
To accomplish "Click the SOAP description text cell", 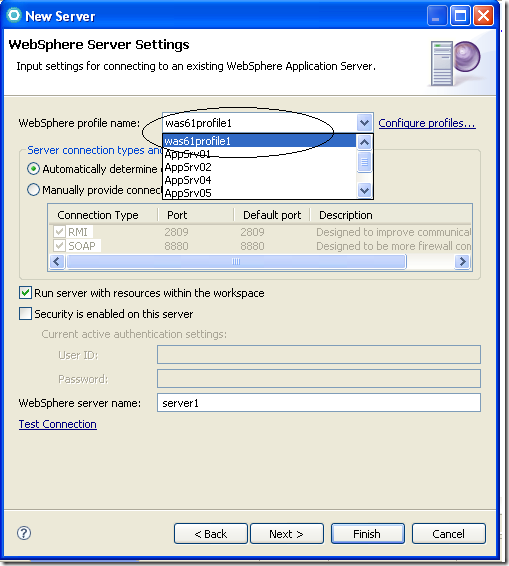I will [x=393, y=246].
